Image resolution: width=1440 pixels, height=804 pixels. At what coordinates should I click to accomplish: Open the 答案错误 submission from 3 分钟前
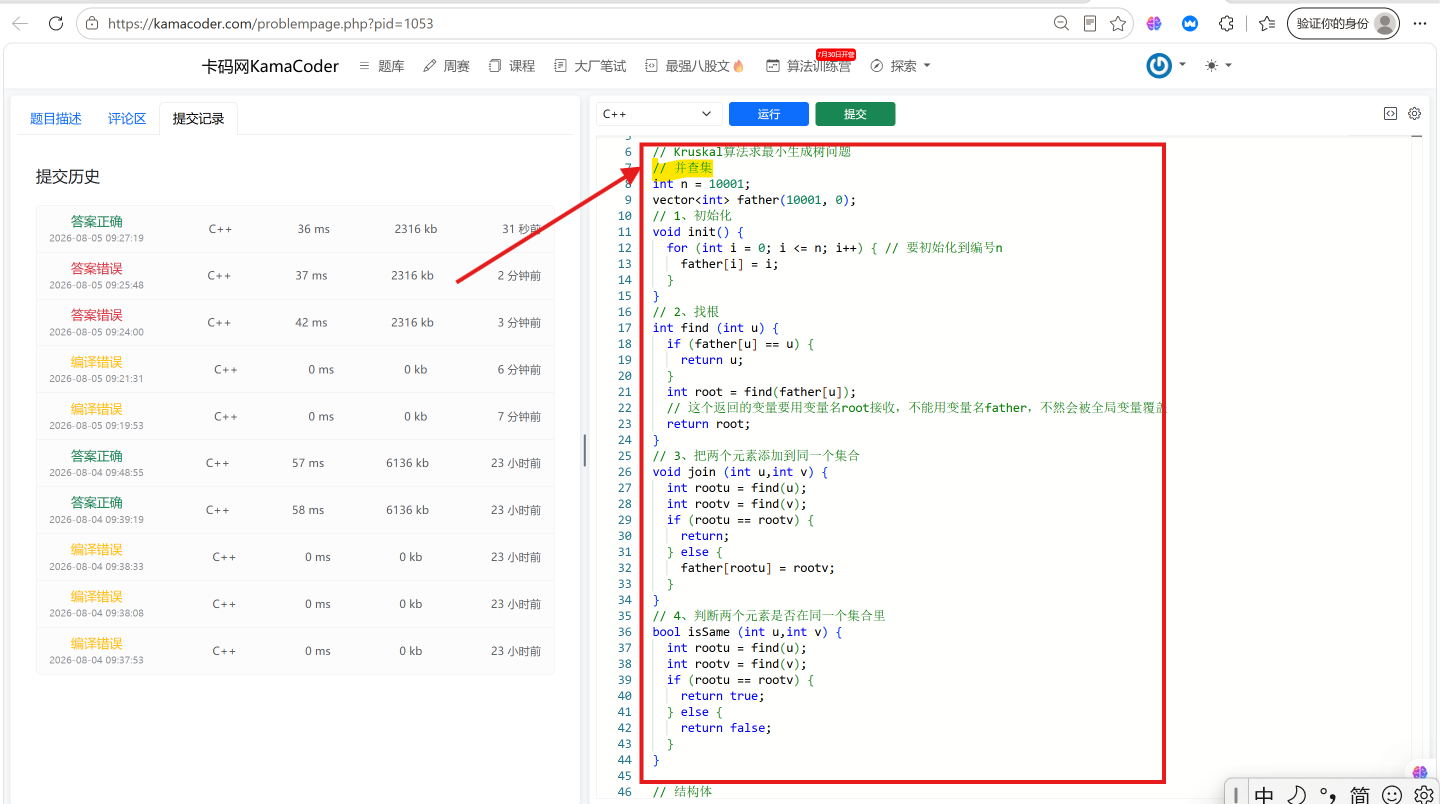click(295, 323)
